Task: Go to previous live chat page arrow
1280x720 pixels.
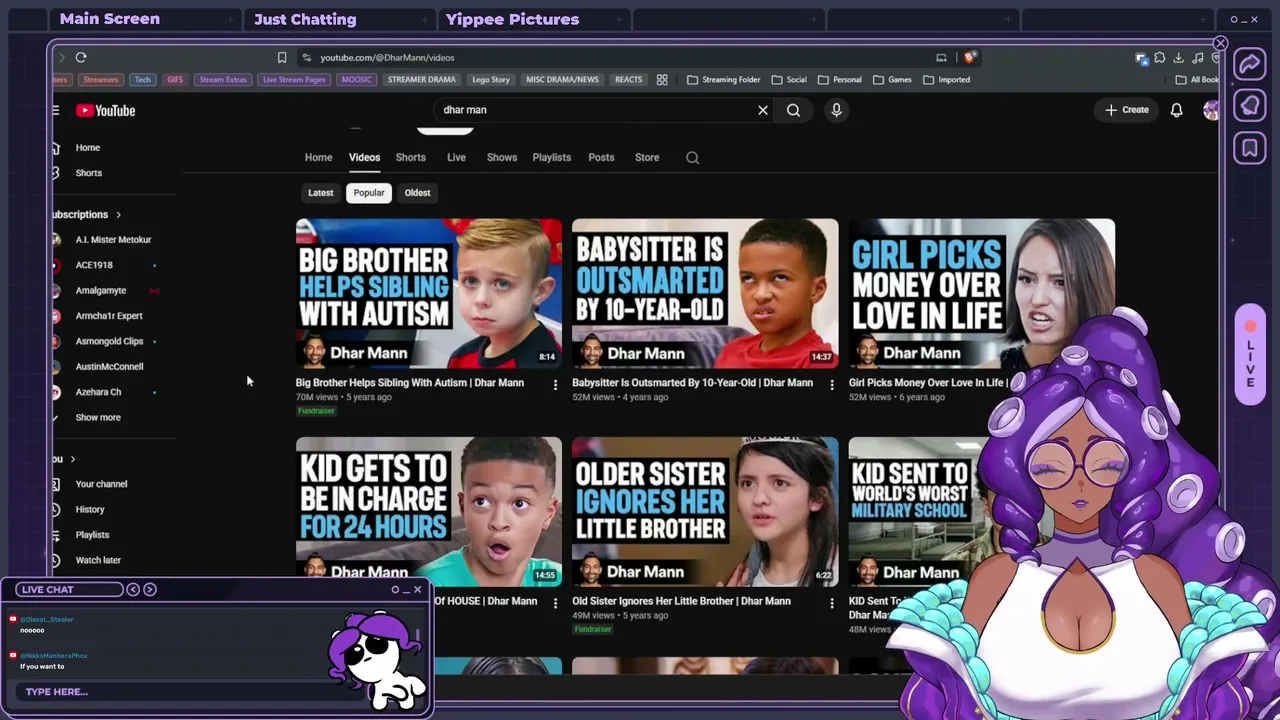Action: click(133, 590)
